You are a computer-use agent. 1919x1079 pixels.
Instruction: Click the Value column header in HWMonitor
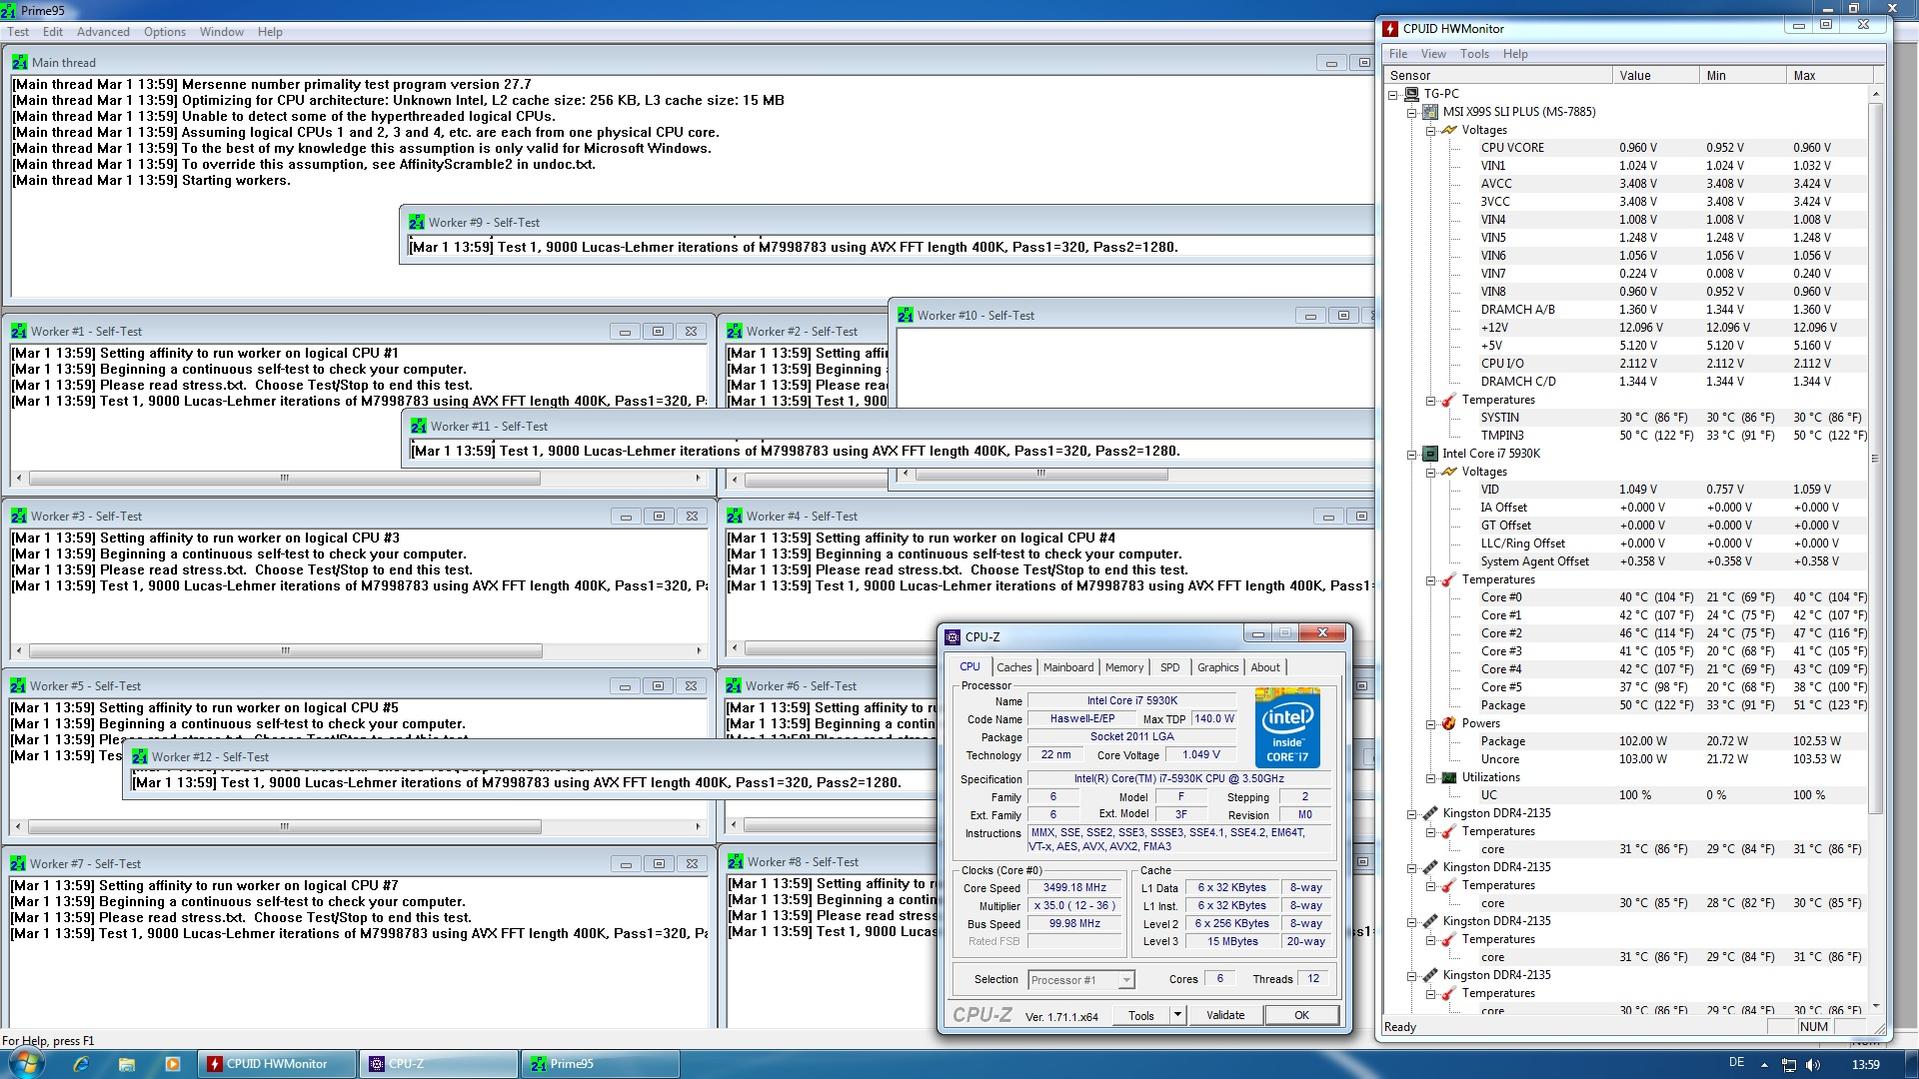pos(1655,75)
